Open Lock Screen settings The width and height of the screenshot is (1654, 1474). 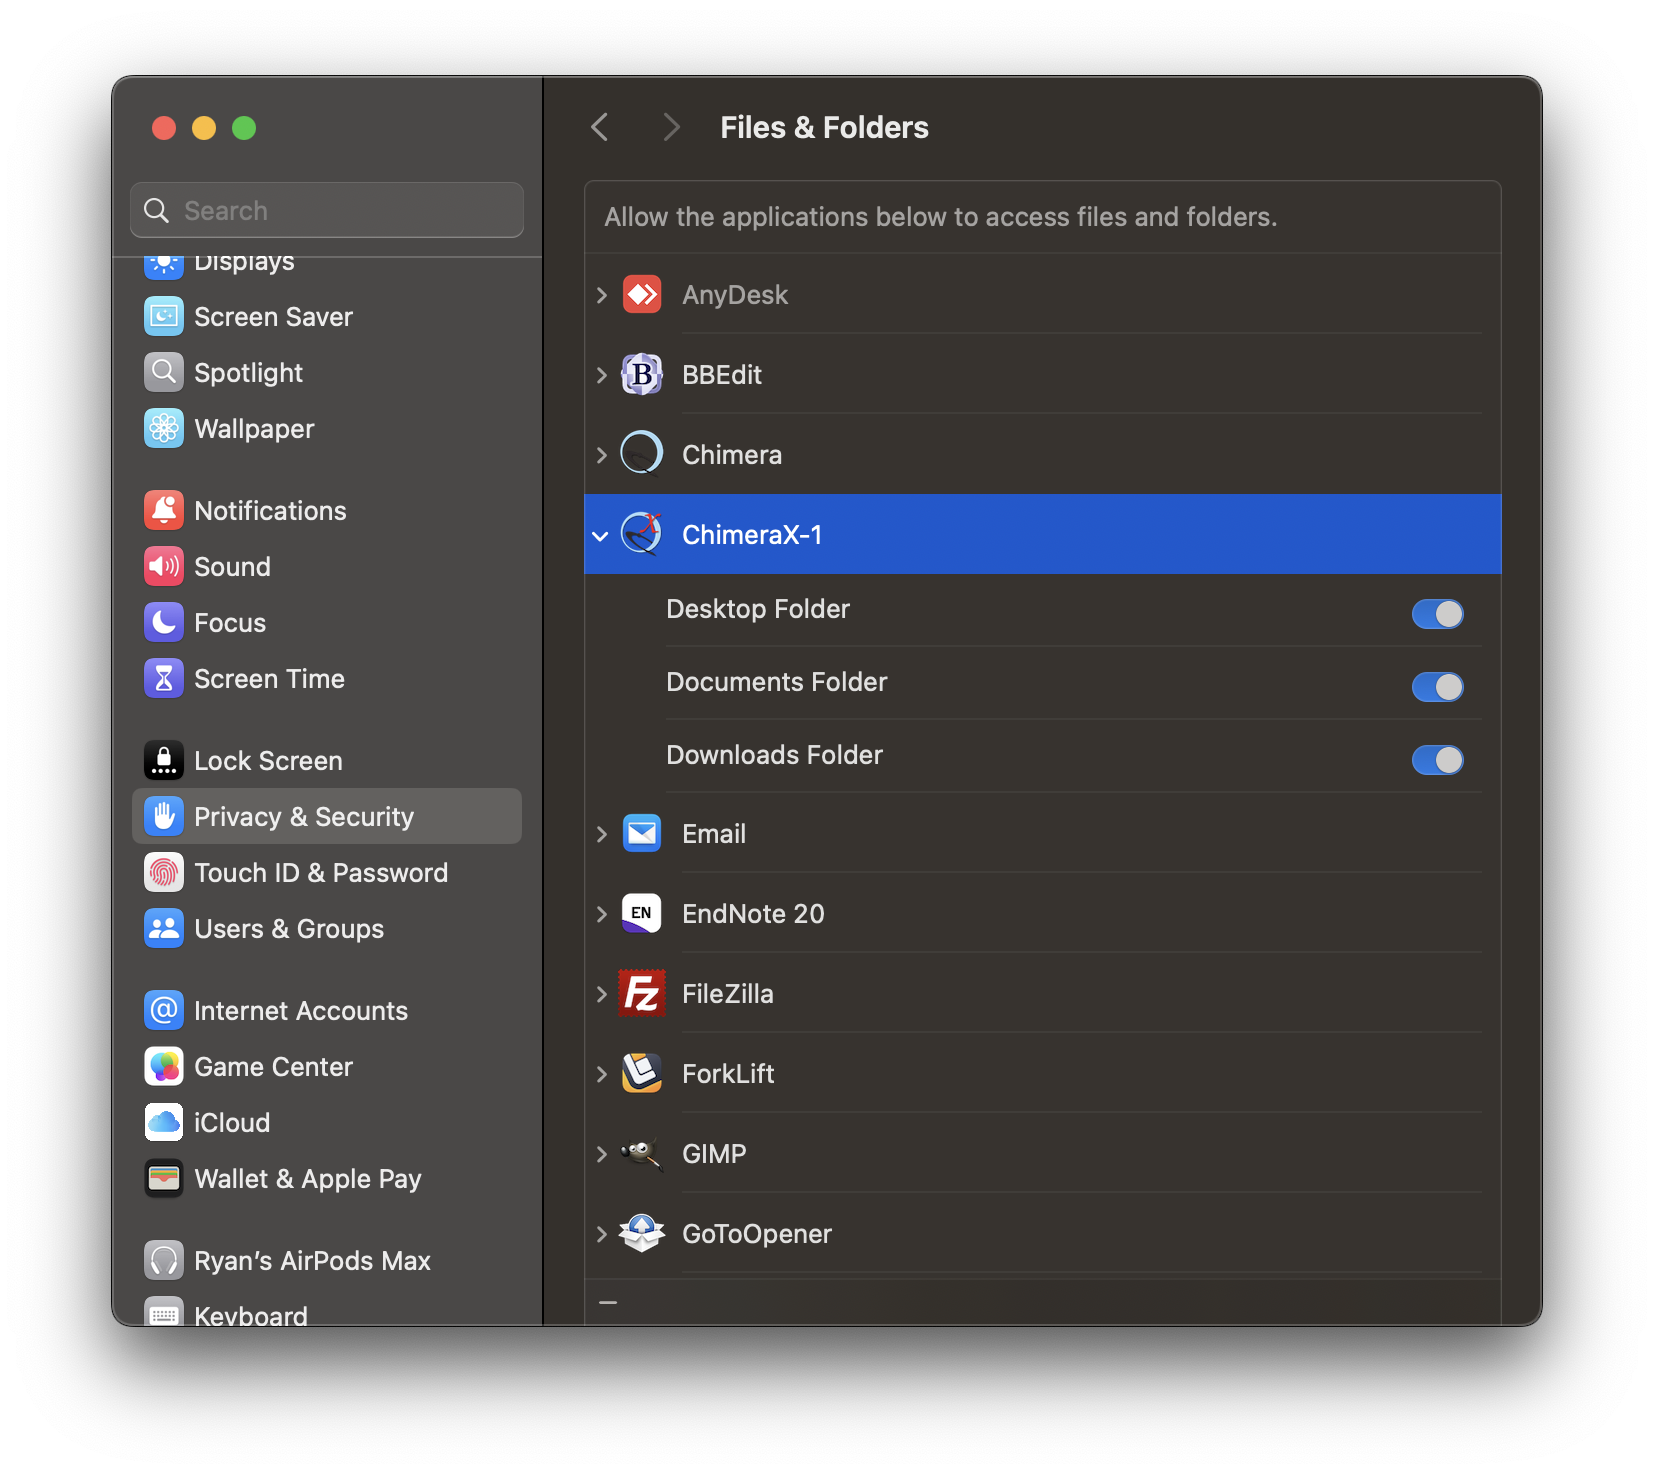pos(268,761)
